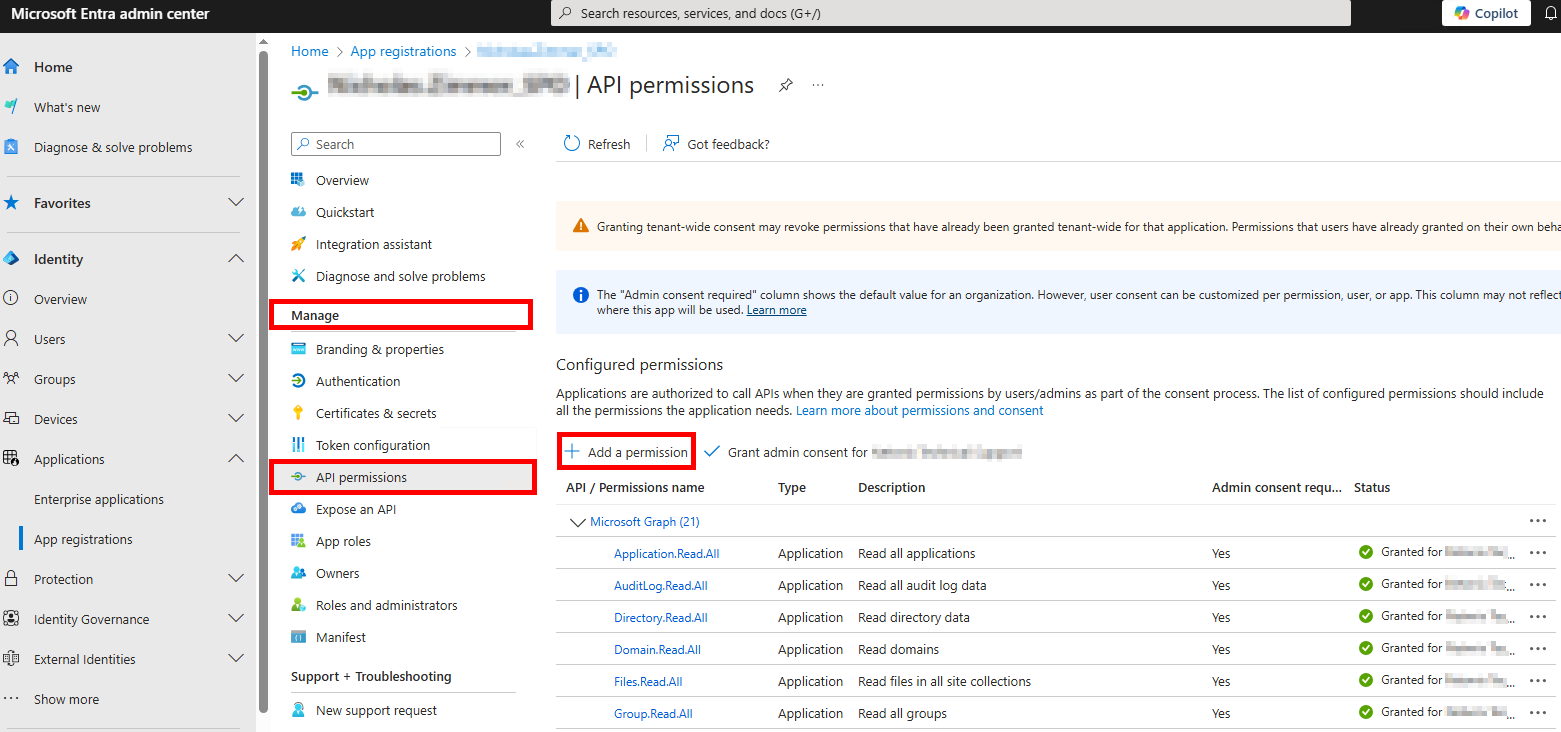1561x732 pixels.
Task: Collapse the resource menu with double-chevron icon
Action: tap(520, 144)
